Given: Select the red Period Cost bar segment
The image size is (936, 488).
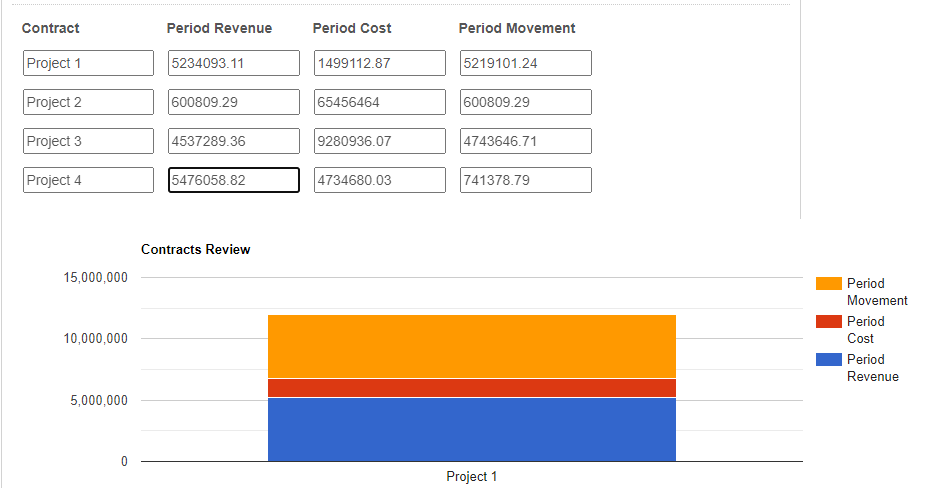Looking at the screenshot, I should pos(472,388).
